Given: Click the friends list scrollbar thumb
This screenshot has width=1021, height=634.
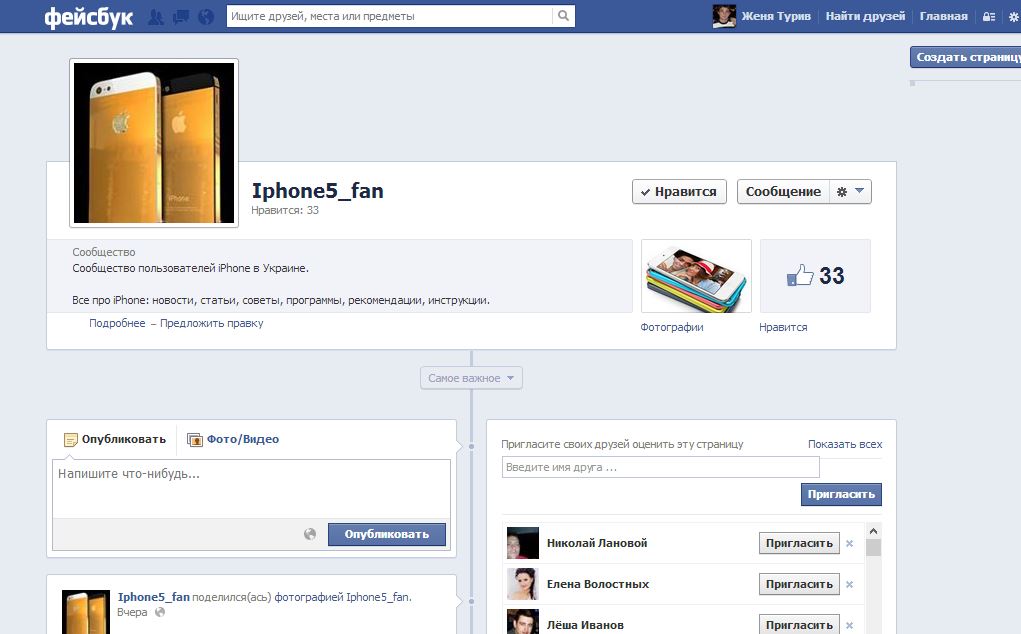Looking at the screenshot, I should point(873,547).
